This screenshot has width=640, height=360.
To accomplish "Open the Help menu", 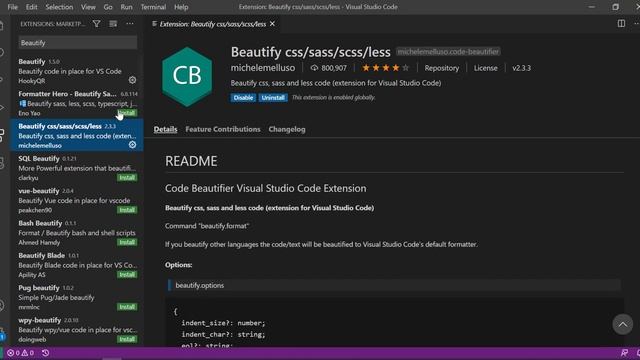I will pos(181,7).
